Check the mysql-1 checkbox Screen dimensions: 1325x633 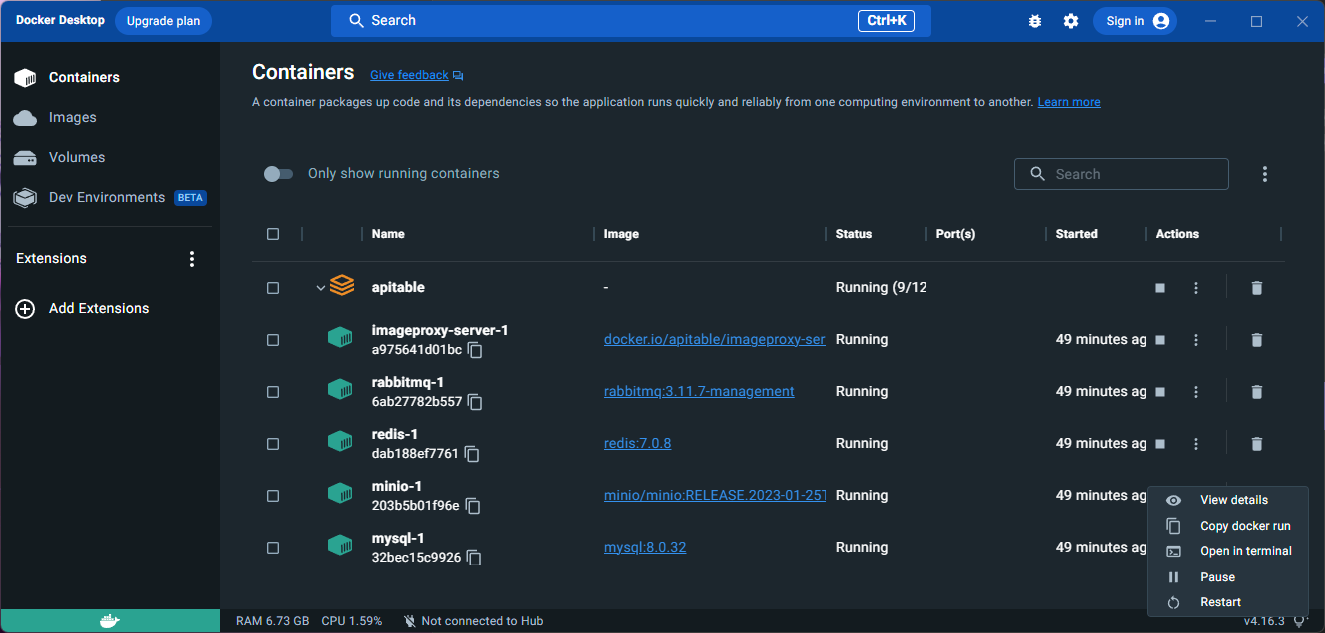273,548
